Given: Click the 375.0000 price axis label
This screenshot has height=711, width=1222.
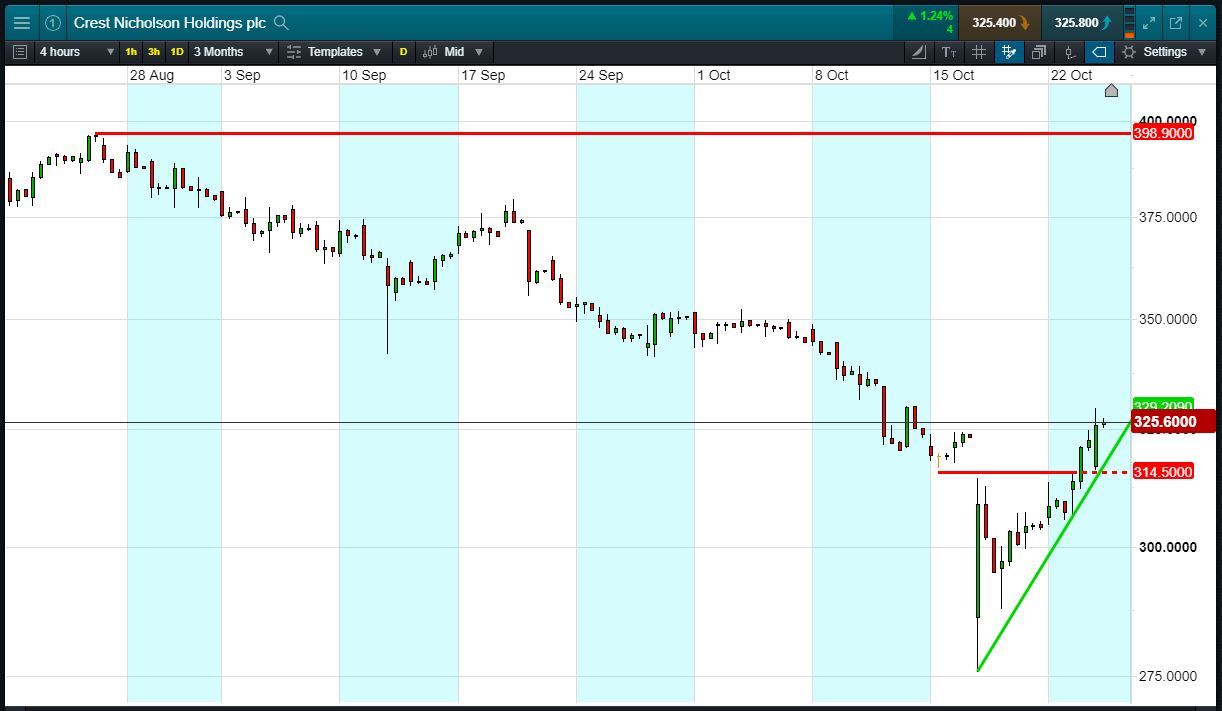Looking at the screenshot, I should coord(1168,217).
